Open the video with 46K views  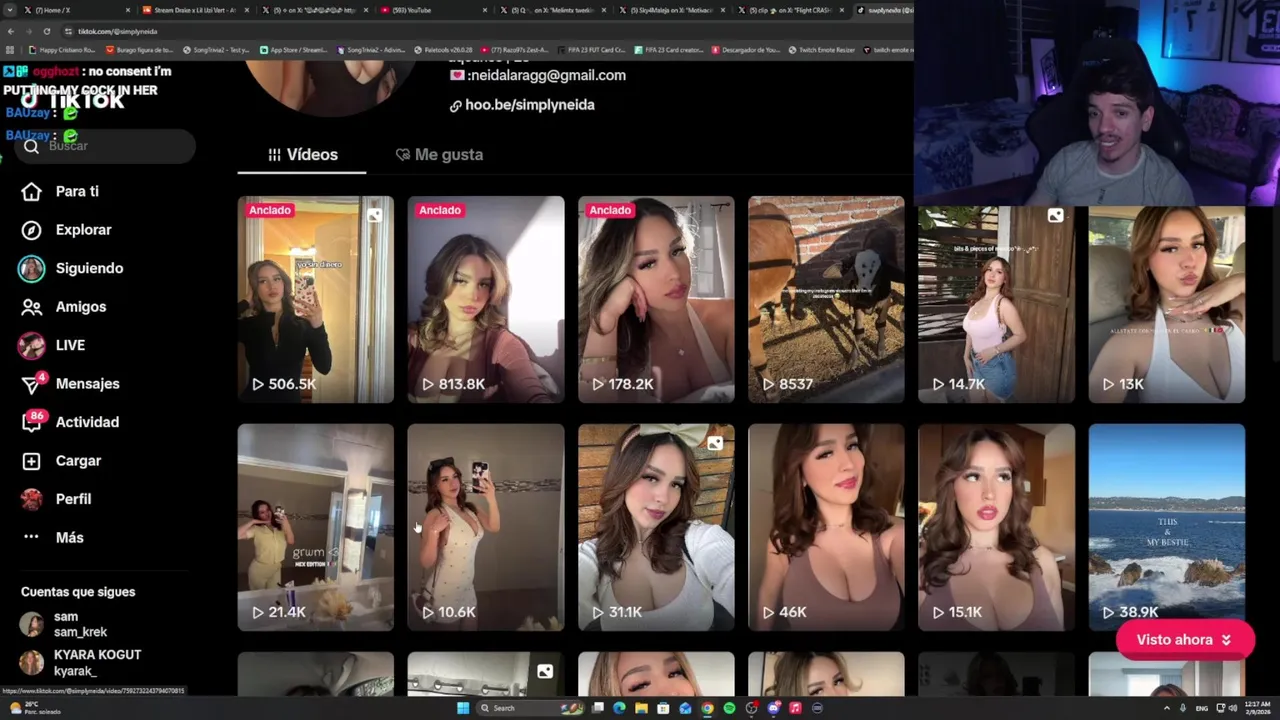click(x=826, y=528)
